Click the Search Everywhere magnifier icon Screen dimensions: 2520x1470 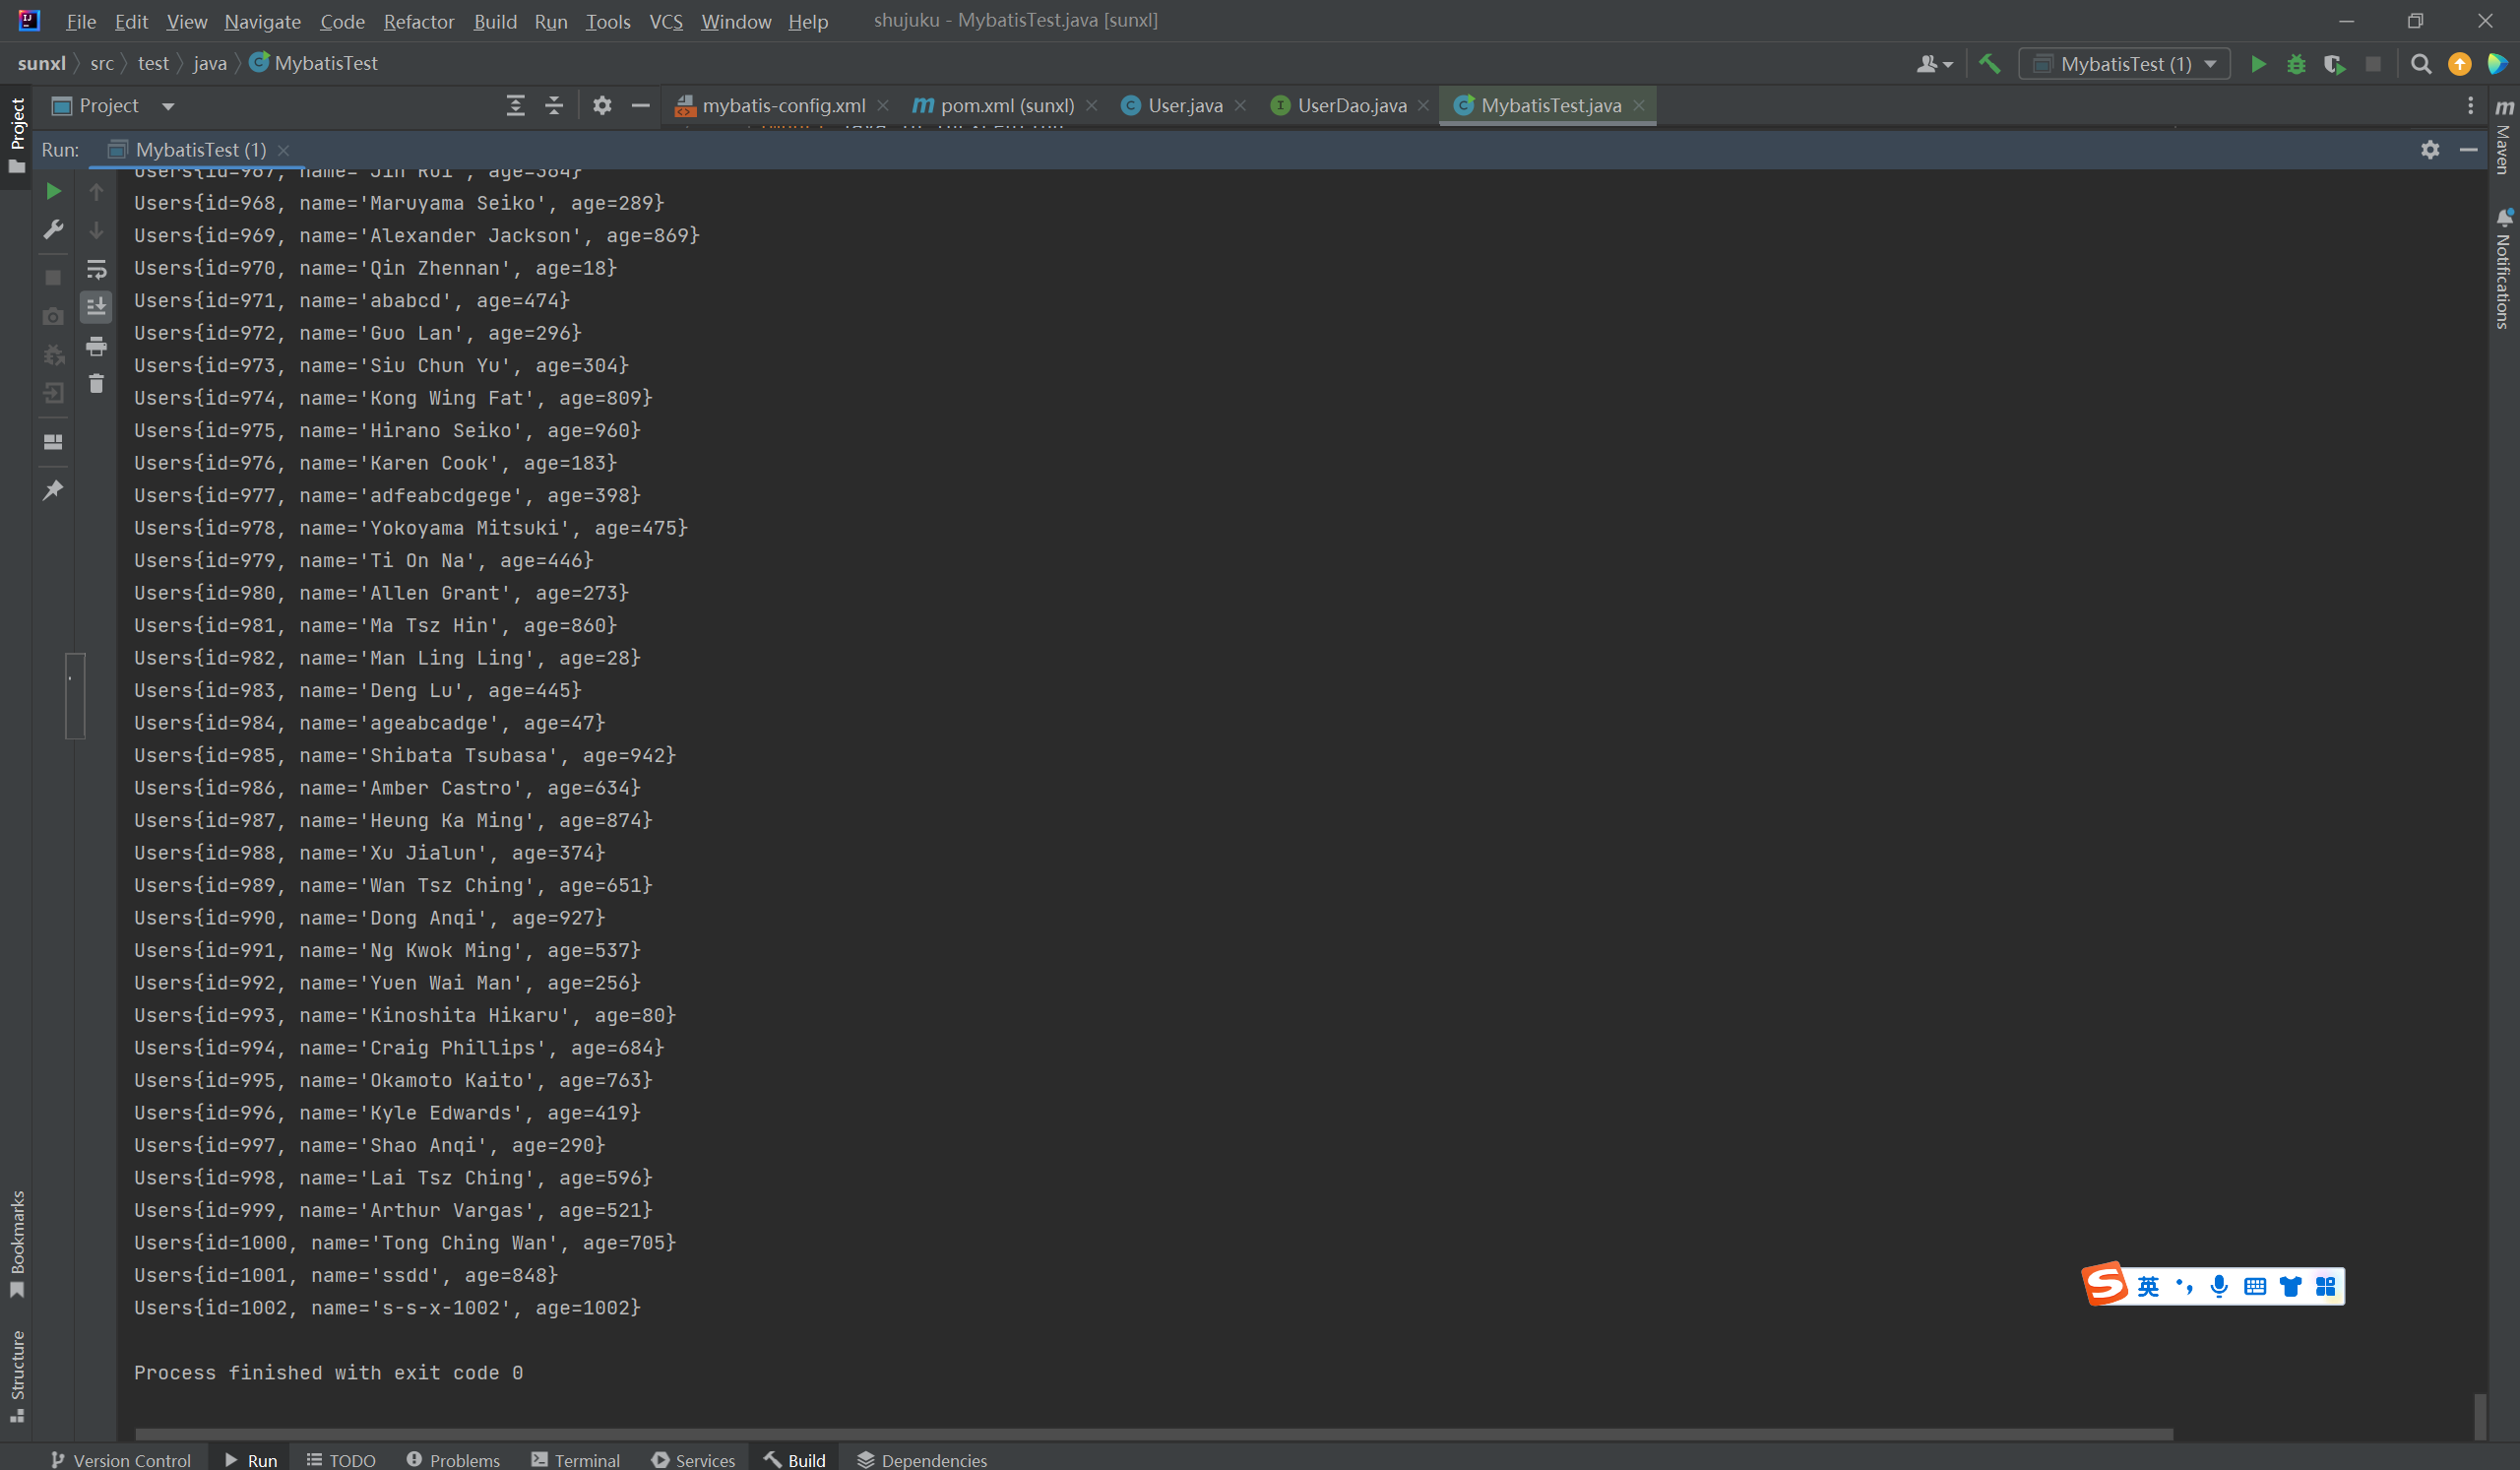pyautogui.click(x=2420, y=64)
